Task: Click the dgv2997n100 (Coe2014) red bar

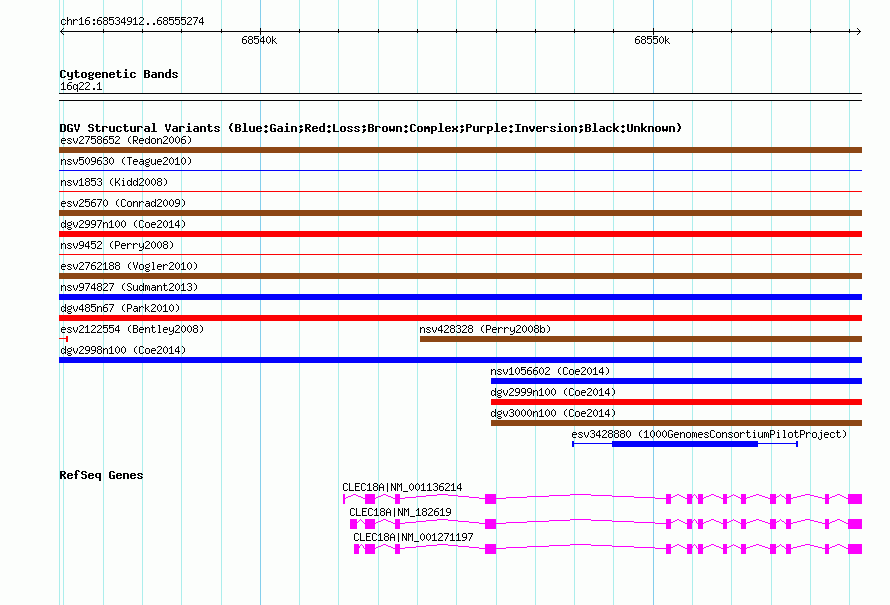Action: (460, 234)
